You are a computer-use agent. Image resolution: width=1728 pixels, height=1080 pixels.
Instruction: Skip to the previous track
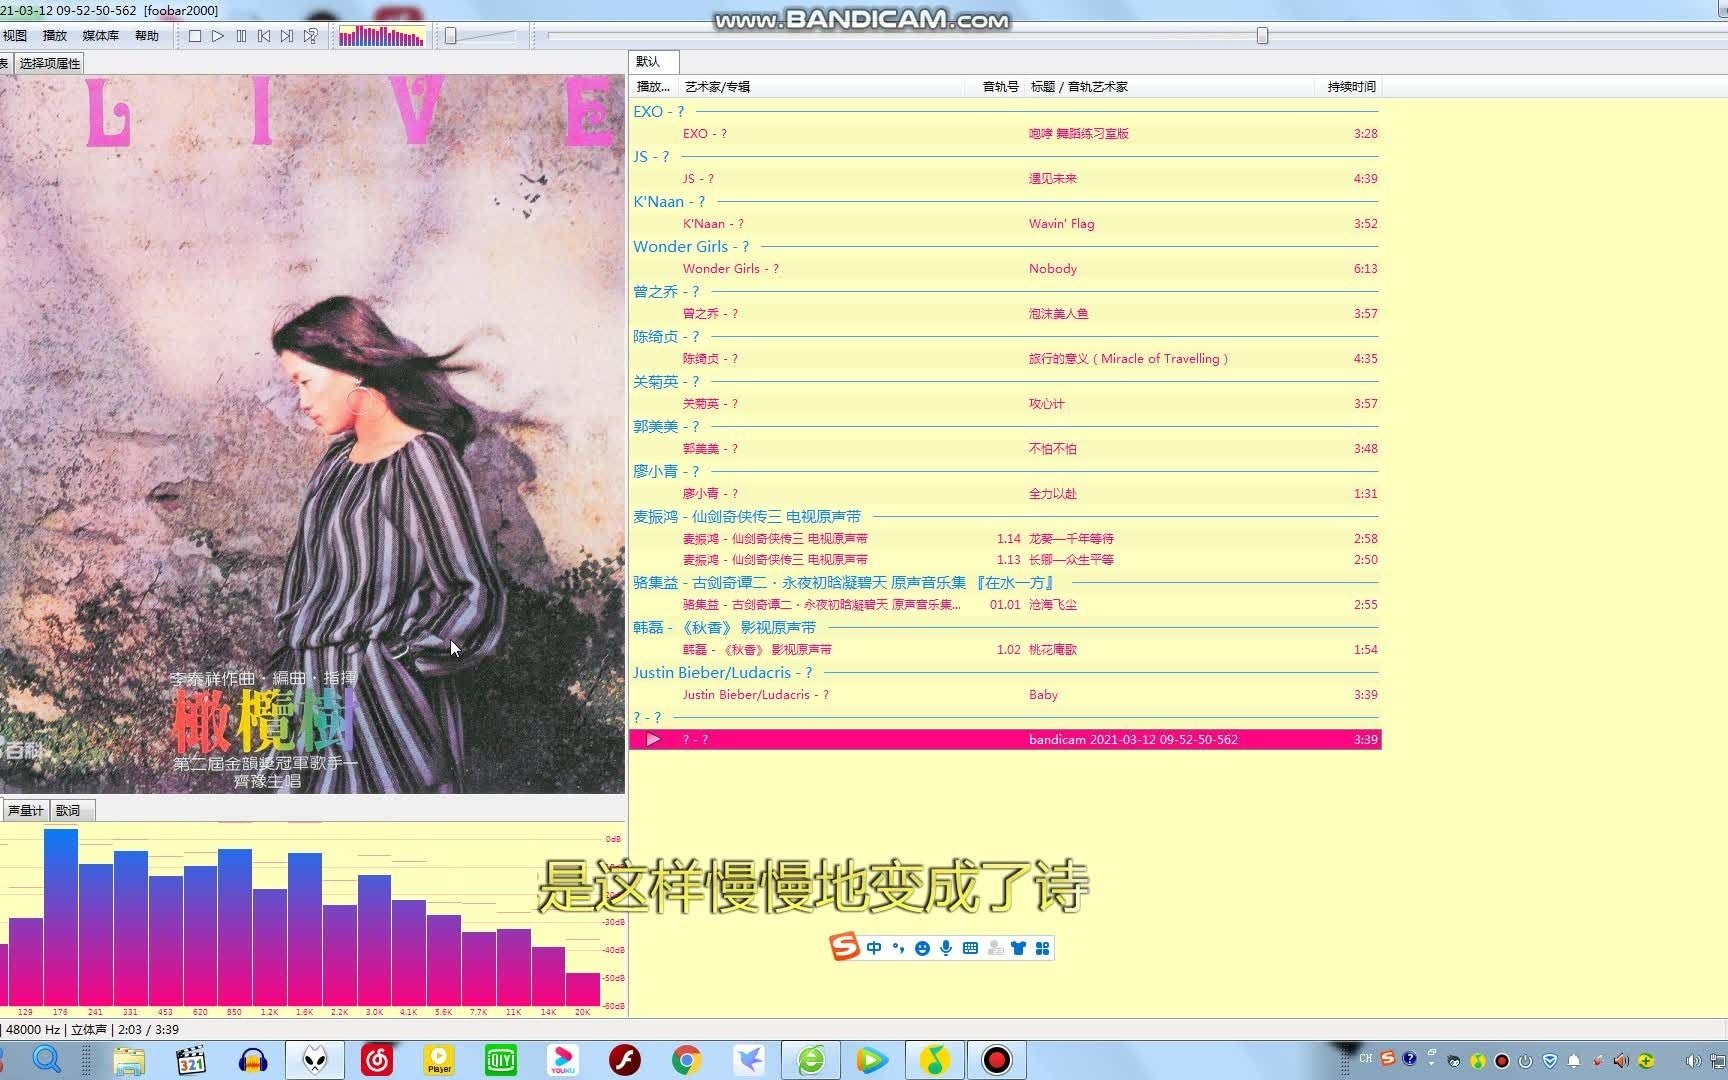pyautogui.click(x=264, y=36)
